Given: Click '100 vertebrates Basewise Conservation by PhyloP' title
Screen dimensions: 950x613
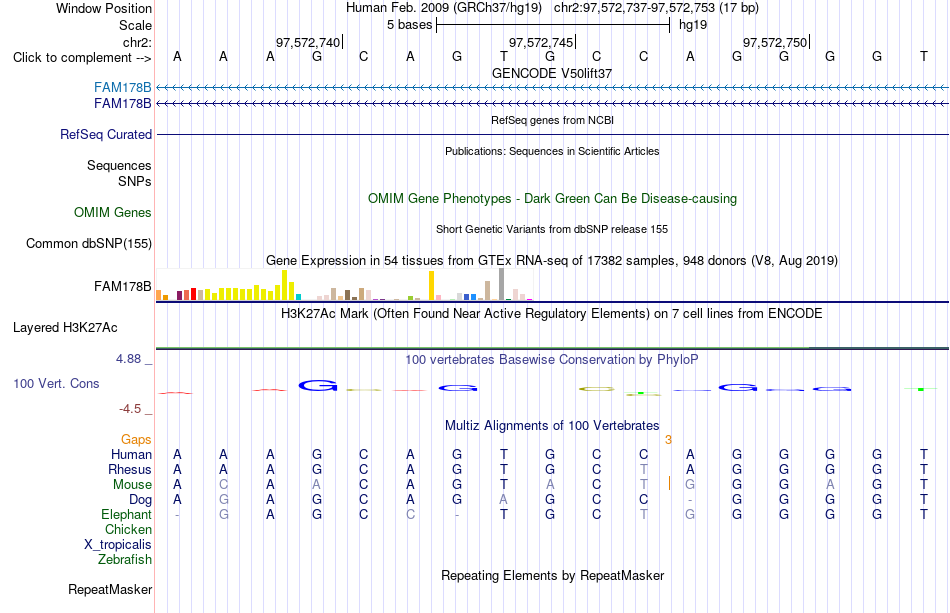Looking at the screenshot, I should (x=552, y=360).
